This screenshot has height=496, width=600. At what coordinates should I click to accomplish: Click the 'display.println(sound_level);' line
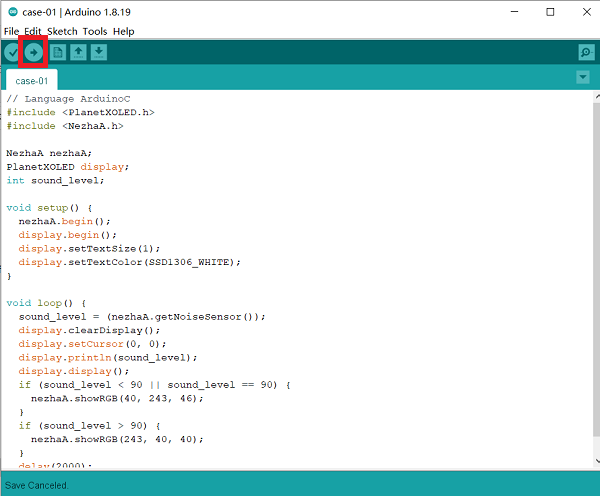[x=108, y=357]
